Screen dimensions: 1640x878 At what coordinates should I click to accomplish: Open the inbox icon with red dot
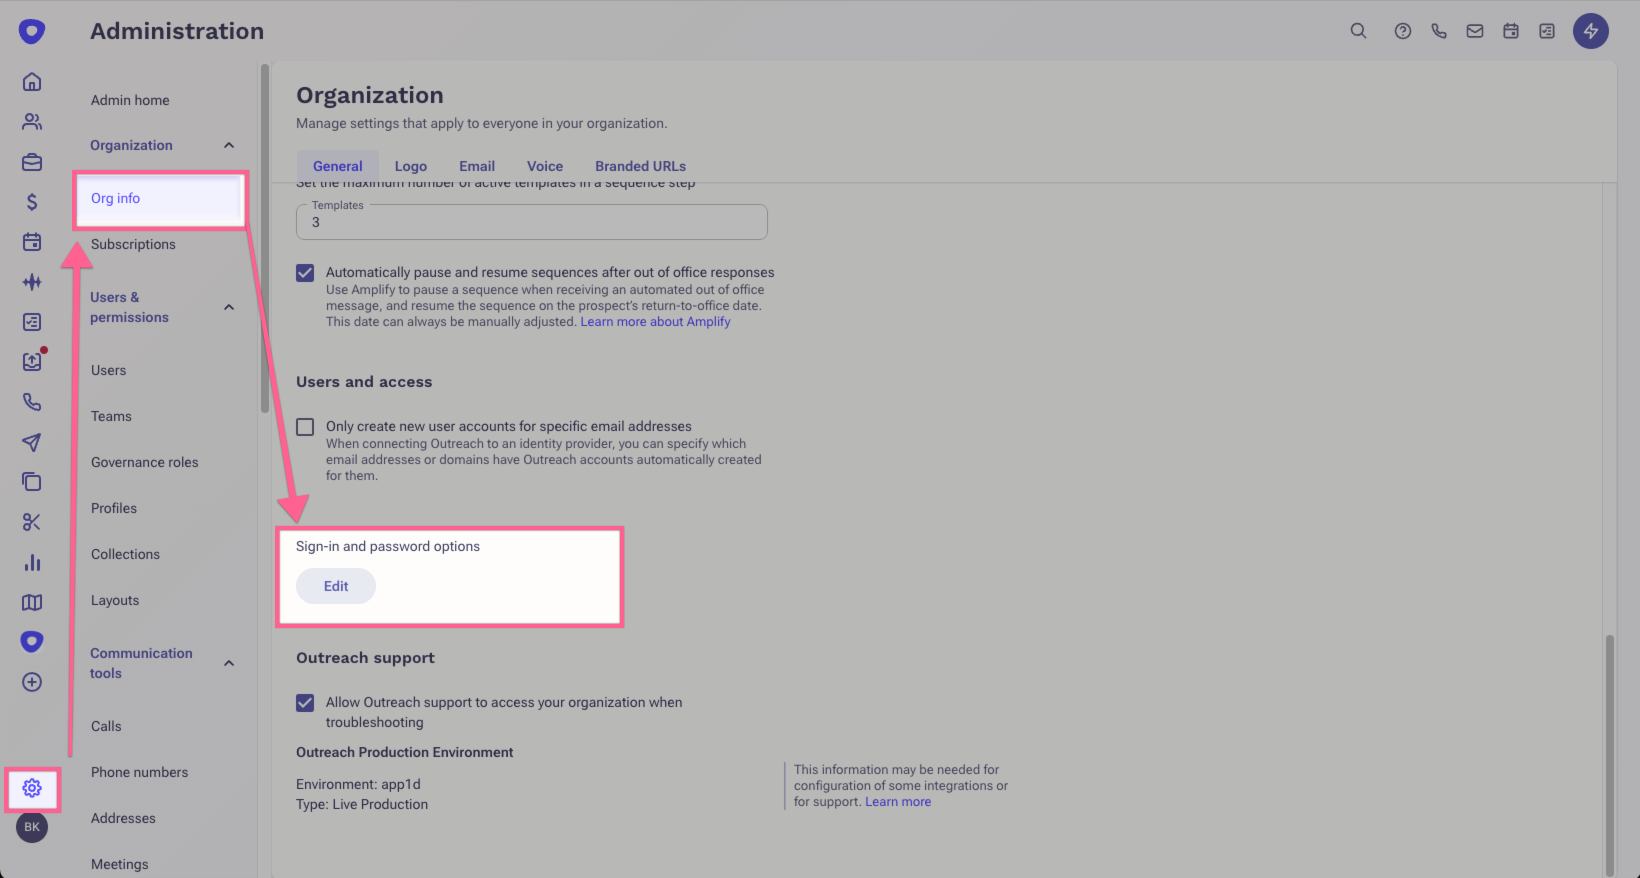tap(32, 362)
